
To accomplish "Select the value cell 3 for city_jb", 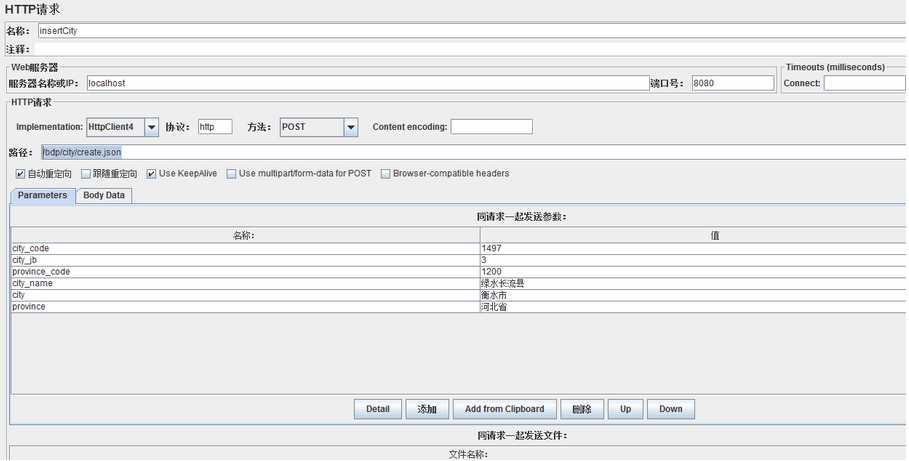I will 694,260.
